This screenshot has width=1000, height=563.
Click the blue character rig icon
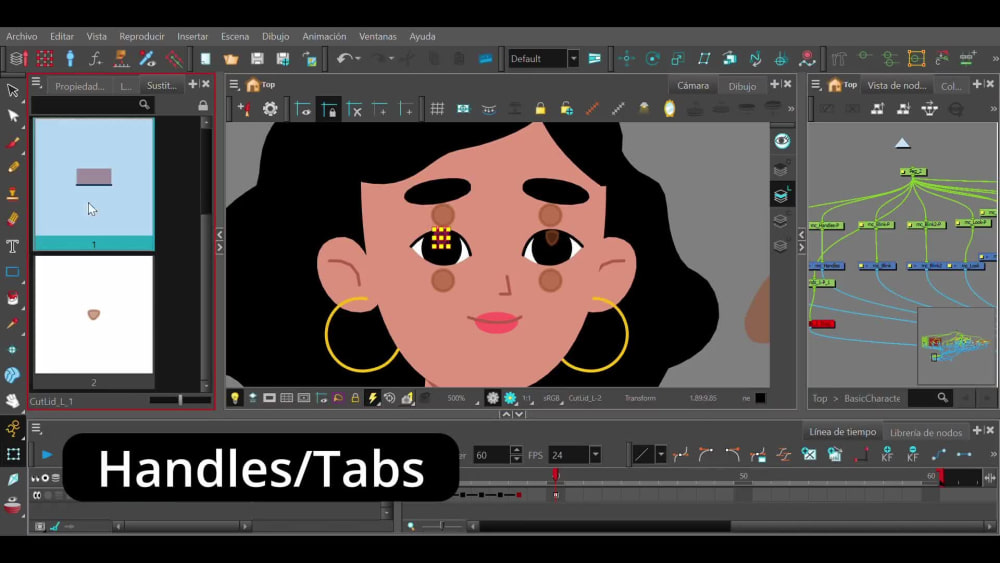pos(70,59)
